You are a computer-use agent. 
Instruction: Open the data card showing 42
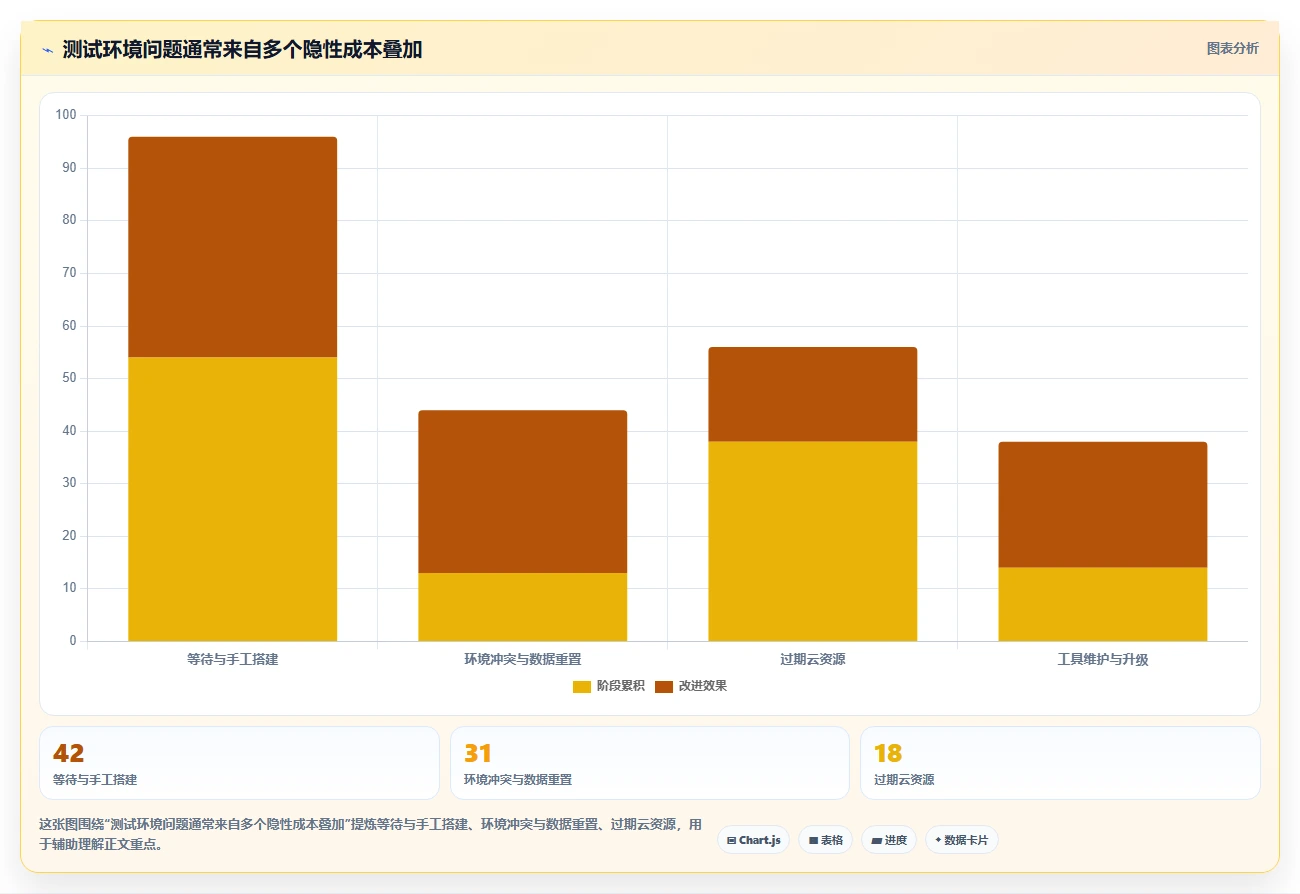[239, 763]
